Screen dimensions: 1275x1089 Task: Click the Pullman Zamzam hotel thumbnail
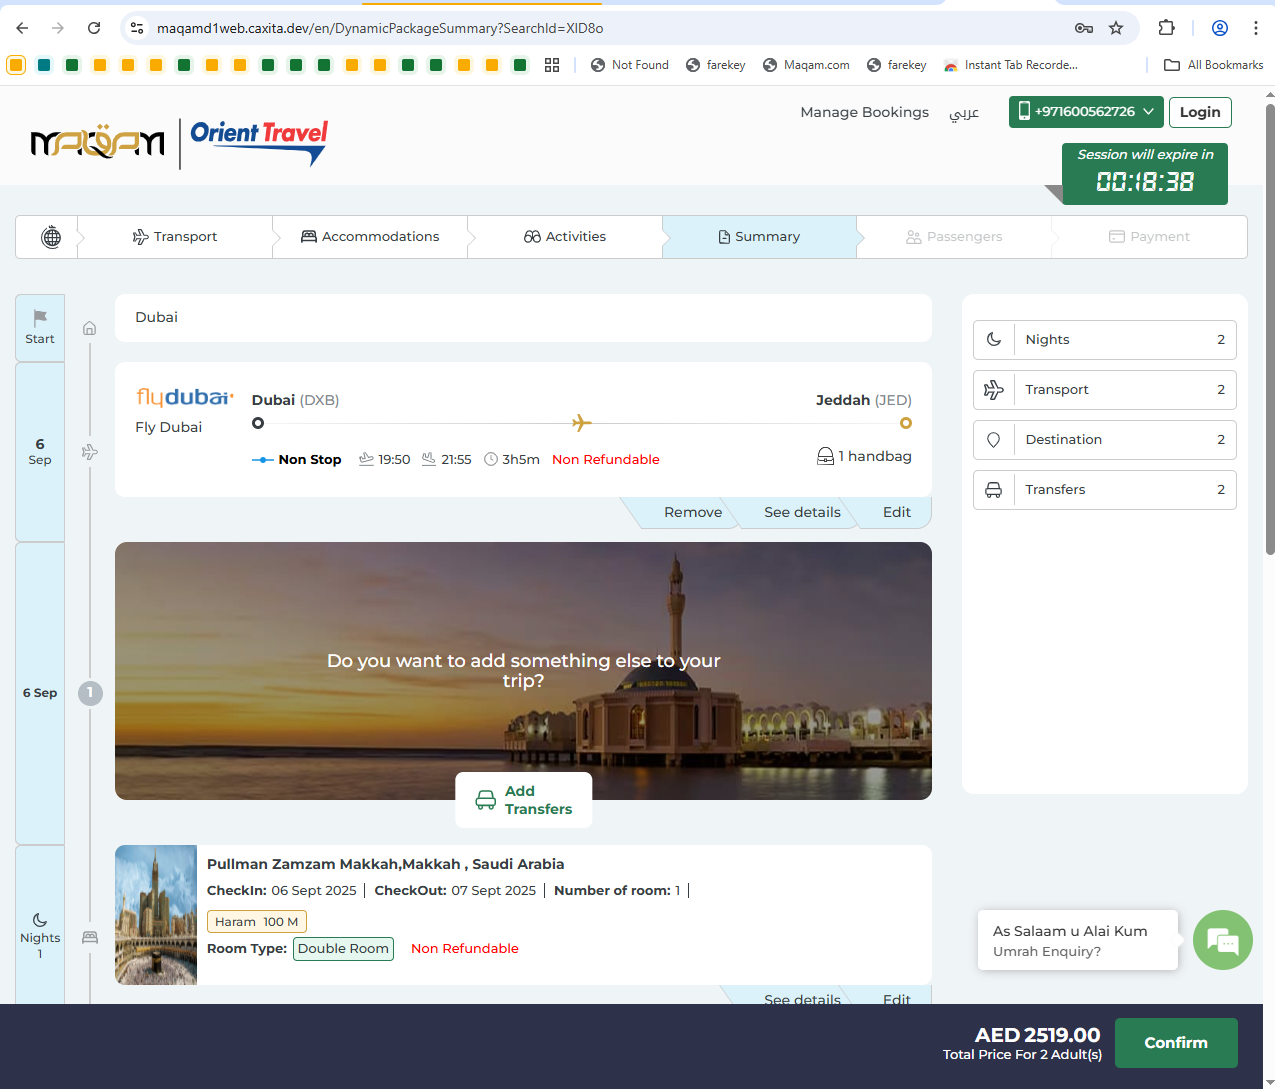pos(156,914)
